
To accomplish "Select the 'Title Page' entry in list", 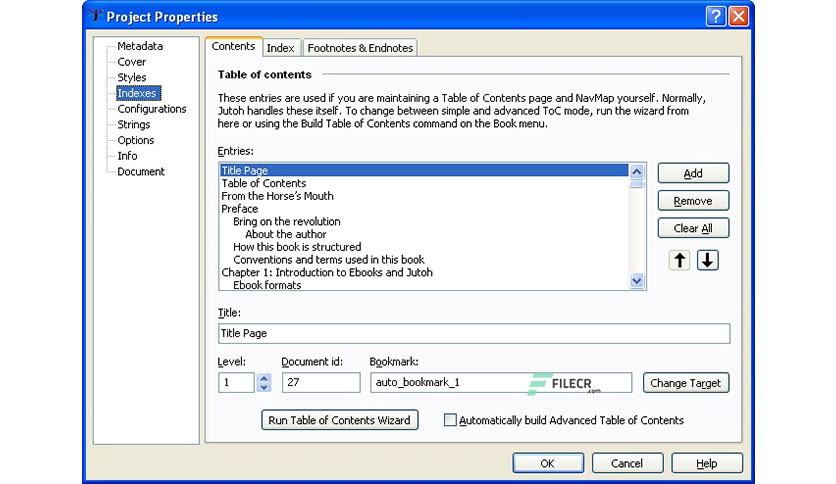I will click(x=424, y=171).
